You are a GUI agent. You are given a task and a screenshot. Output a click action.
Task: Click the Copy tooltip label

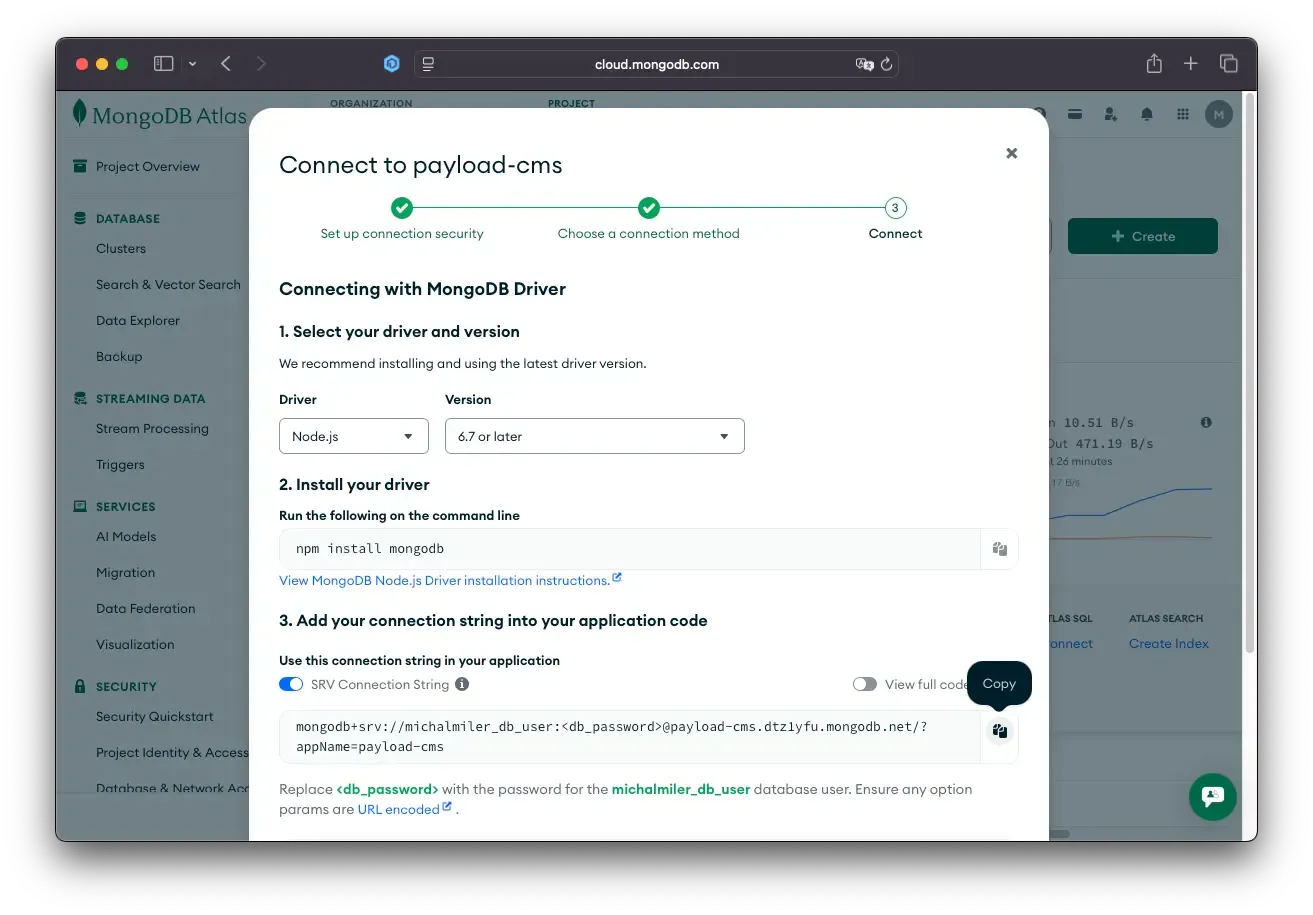pyautogui.click(x=999, y=683)
